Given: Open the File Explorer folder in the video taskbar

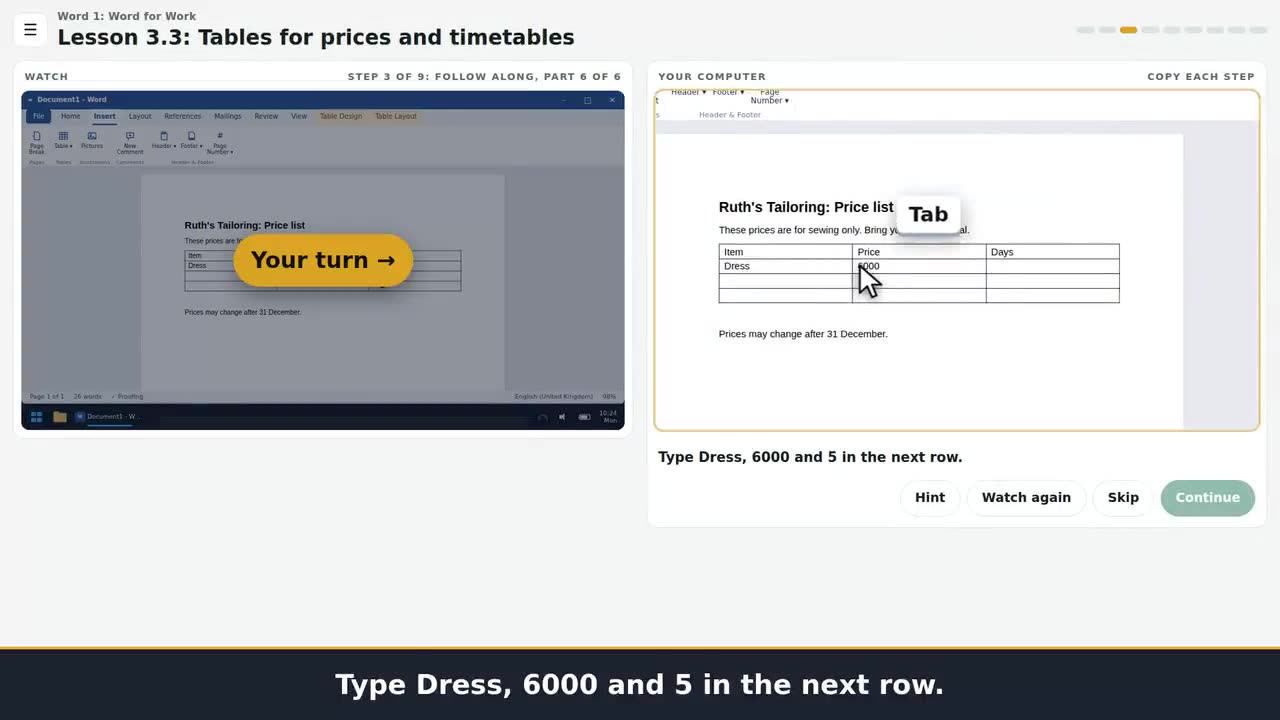Looking at the screenshot, I should [59, 416].
